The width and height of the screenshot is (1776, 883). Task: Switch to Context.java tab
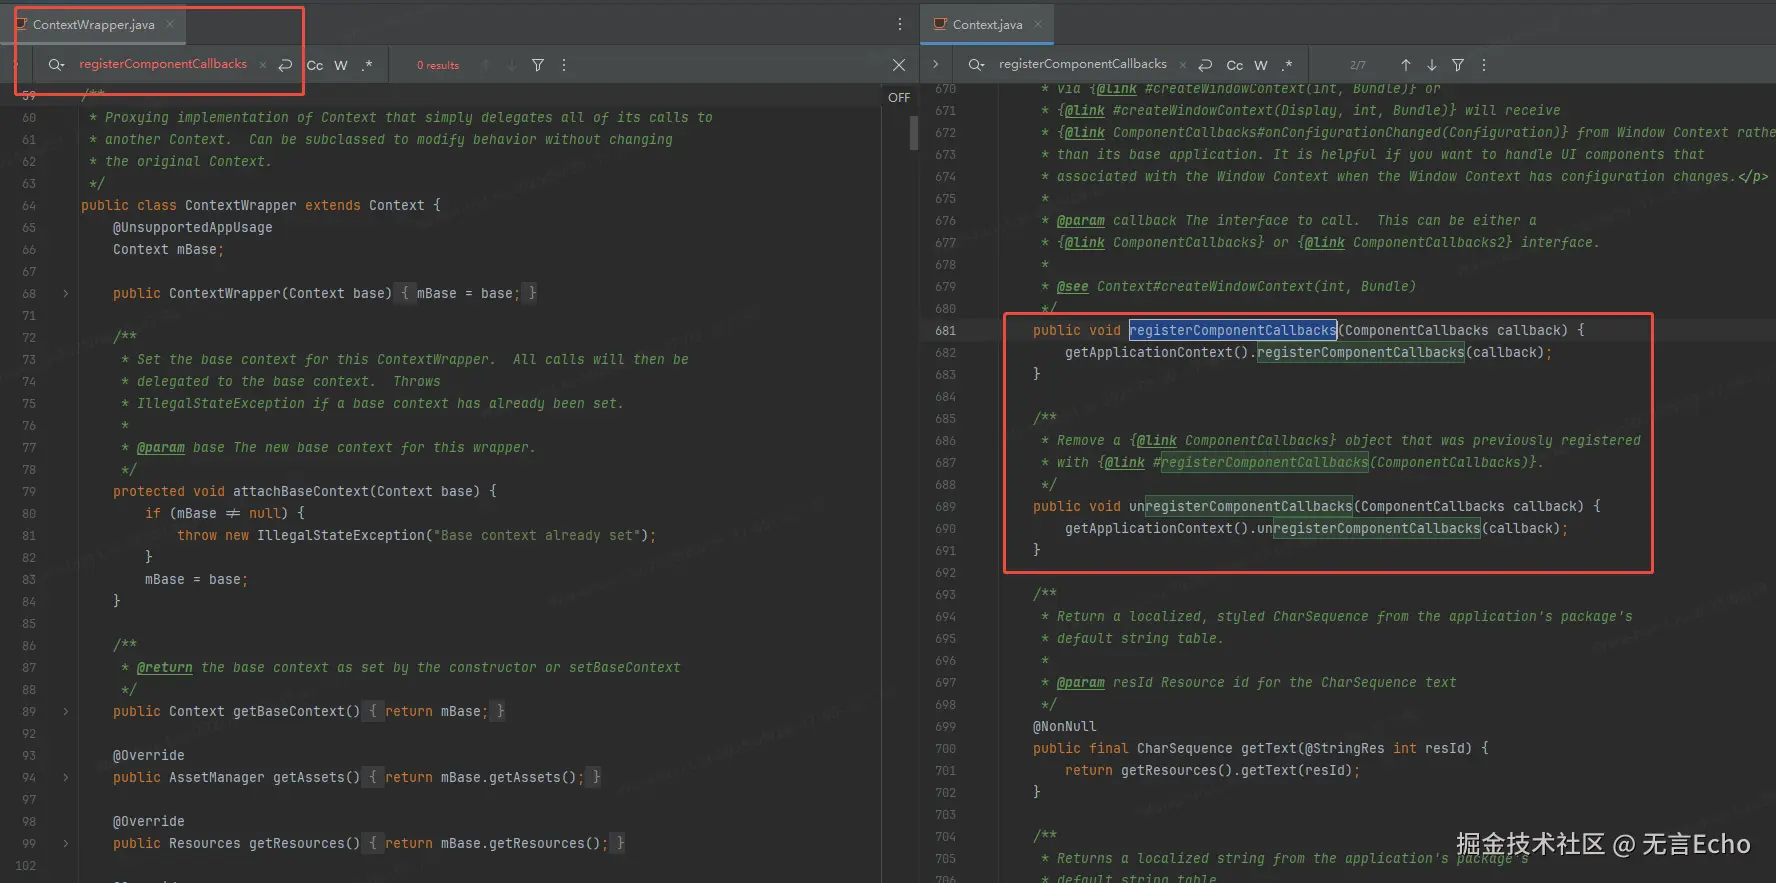pyautogui.click(x=987, y=24)
